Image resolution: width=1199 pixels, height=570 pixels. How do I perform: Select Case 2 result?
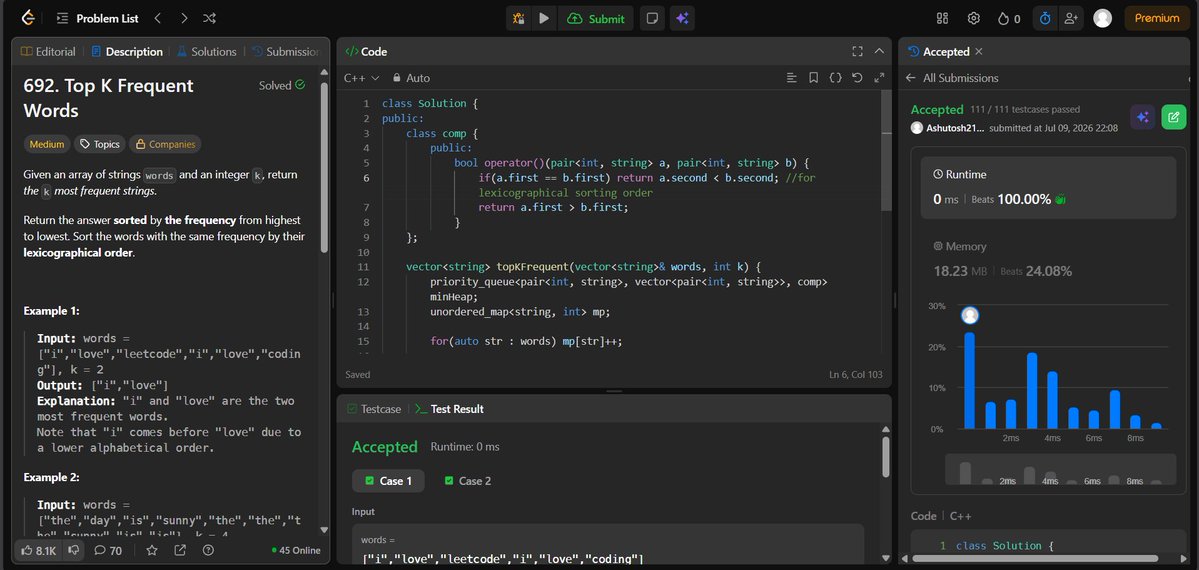pos(467,481)
